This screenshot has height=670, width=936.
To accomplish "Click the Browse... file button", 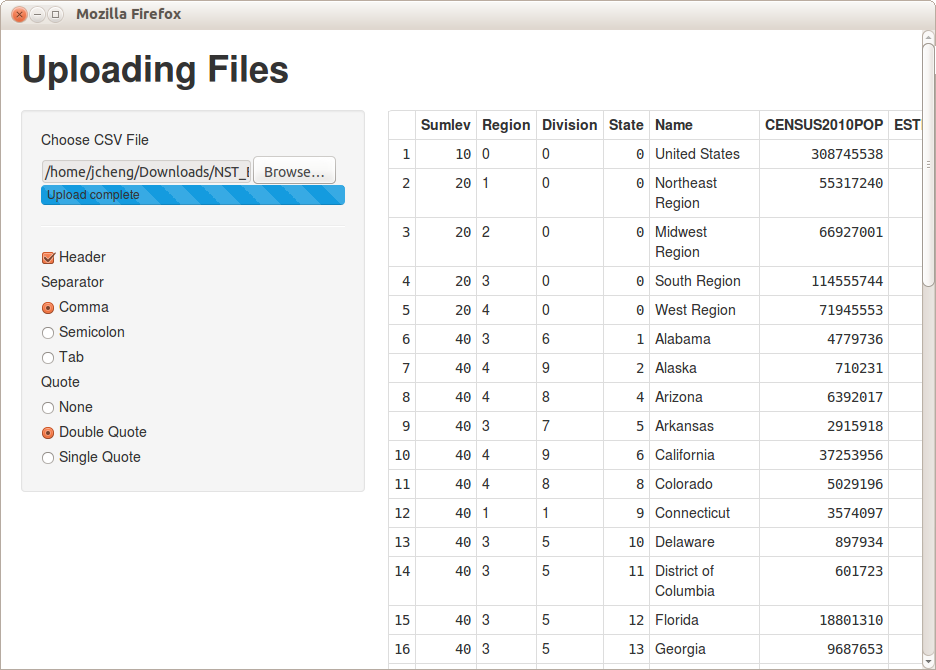I will coord(294,171).
